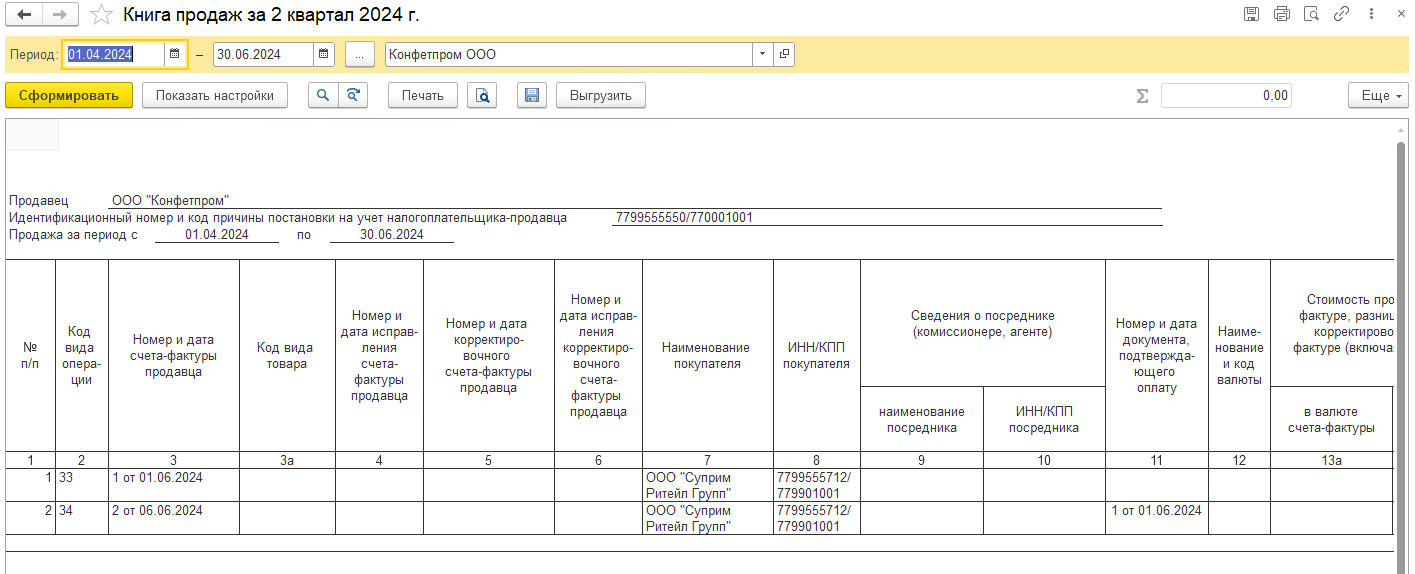Find next with the arrow magnifier icon
The width and height of the screenshot is (1415, 574).
352,95
